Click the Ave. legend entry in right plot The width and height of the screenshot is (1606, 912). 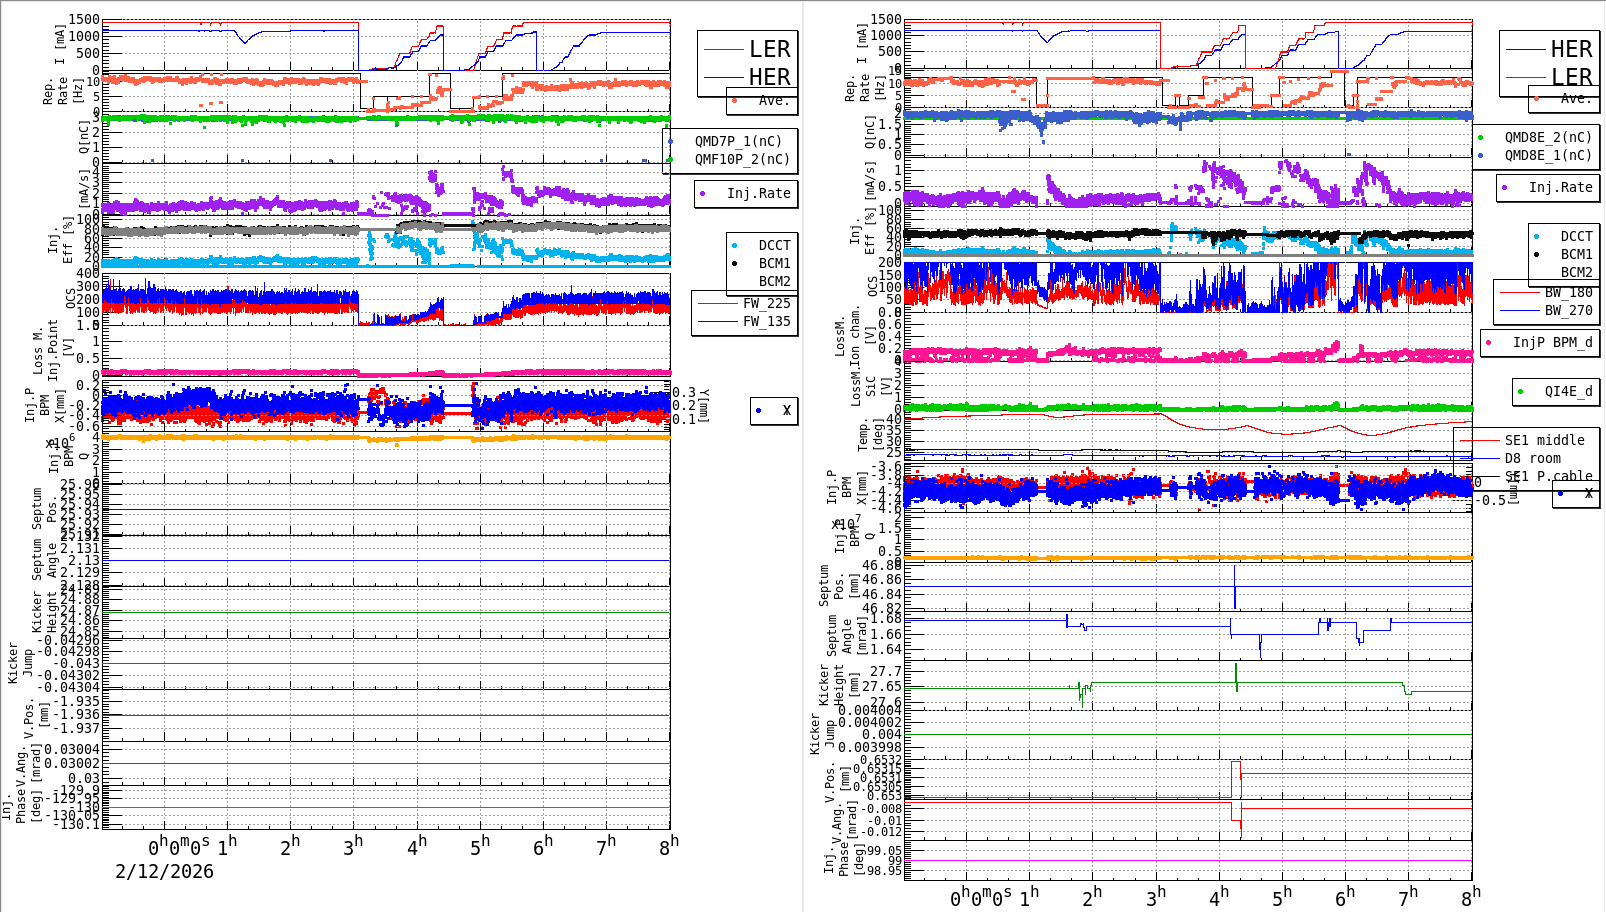(1576, 98)
